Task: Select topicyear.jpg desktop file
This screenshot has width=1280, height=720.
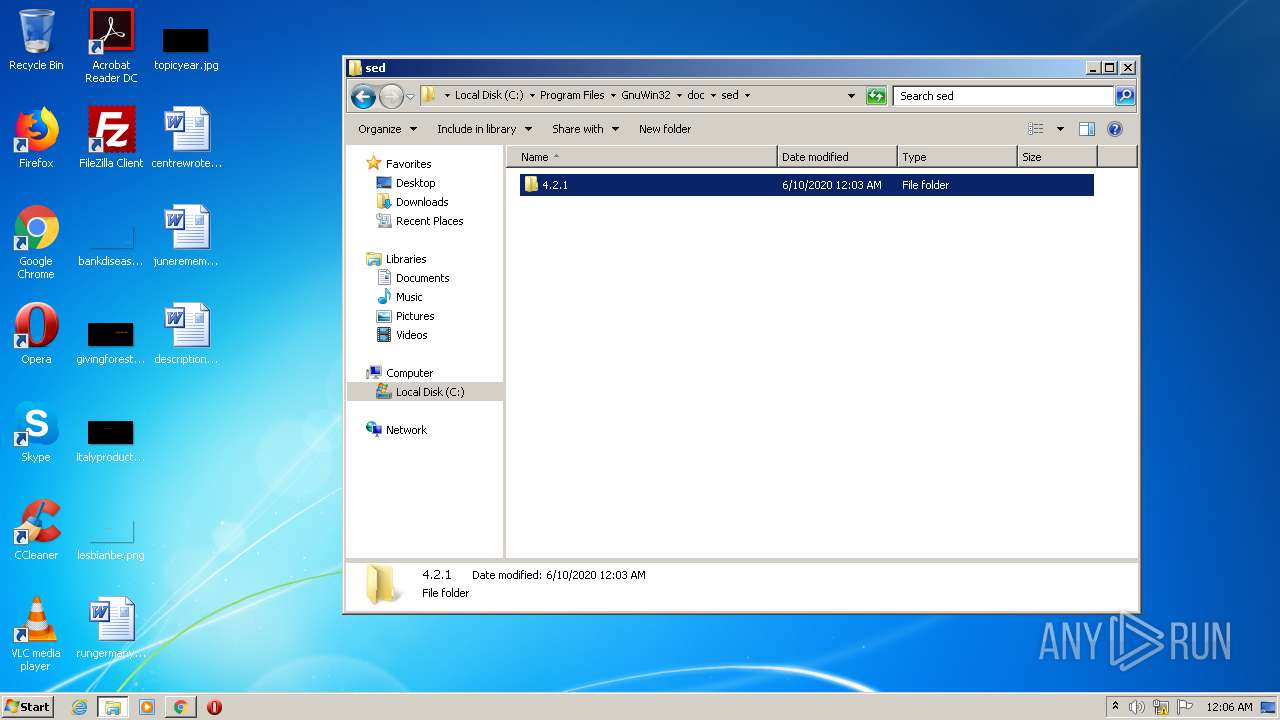Action: [x=186, y=48]
